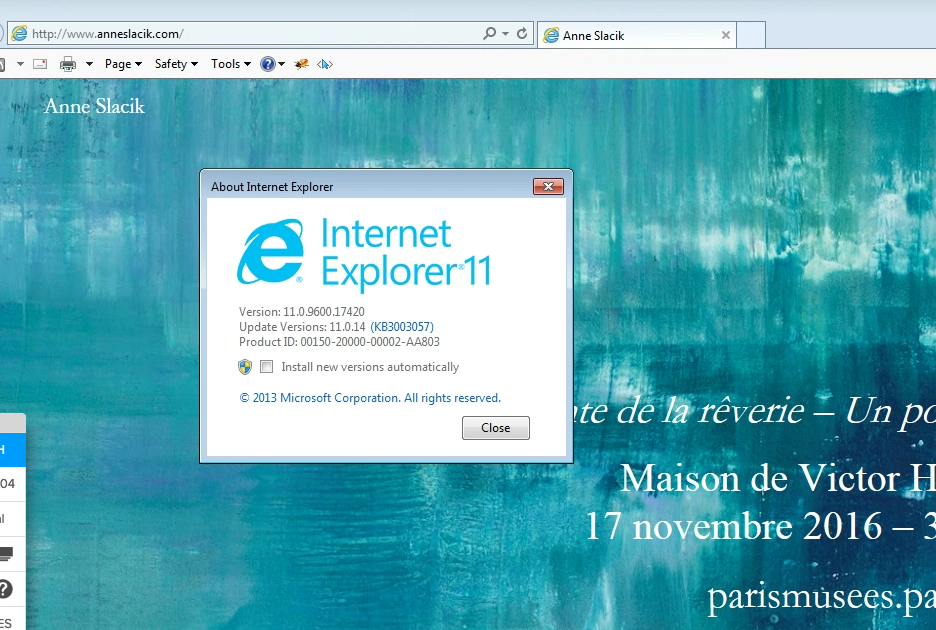
Task: Enable Install new versions automatically checkbox
Action: [267, 367]
